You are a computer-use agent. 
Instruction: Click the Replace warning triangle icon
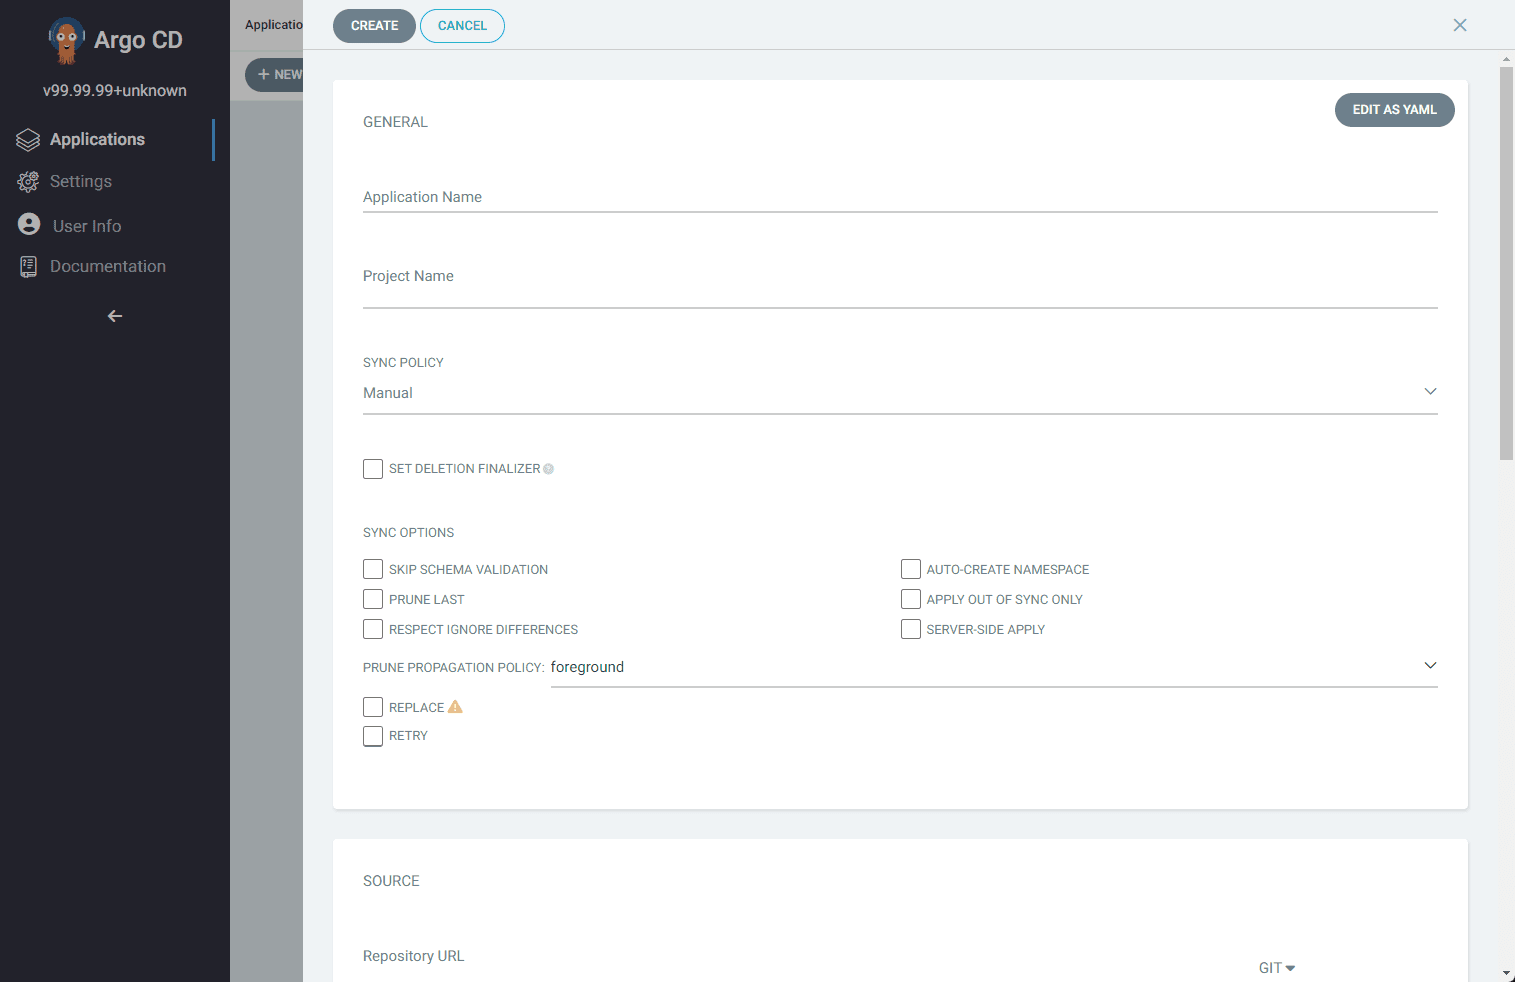click(x=455, y=707)
